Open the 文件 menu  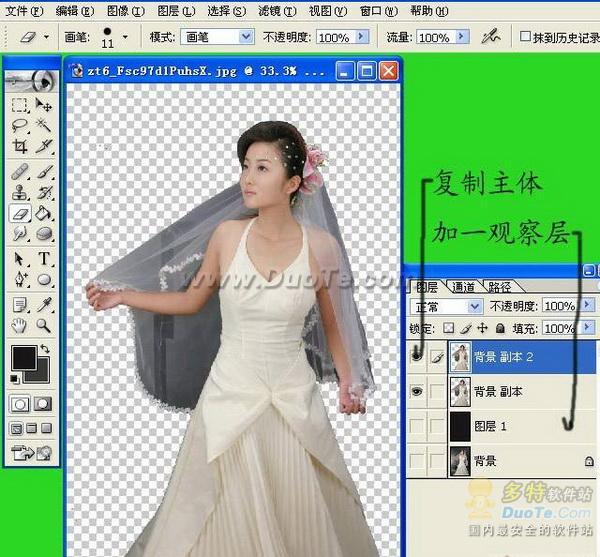coord(24,11)
